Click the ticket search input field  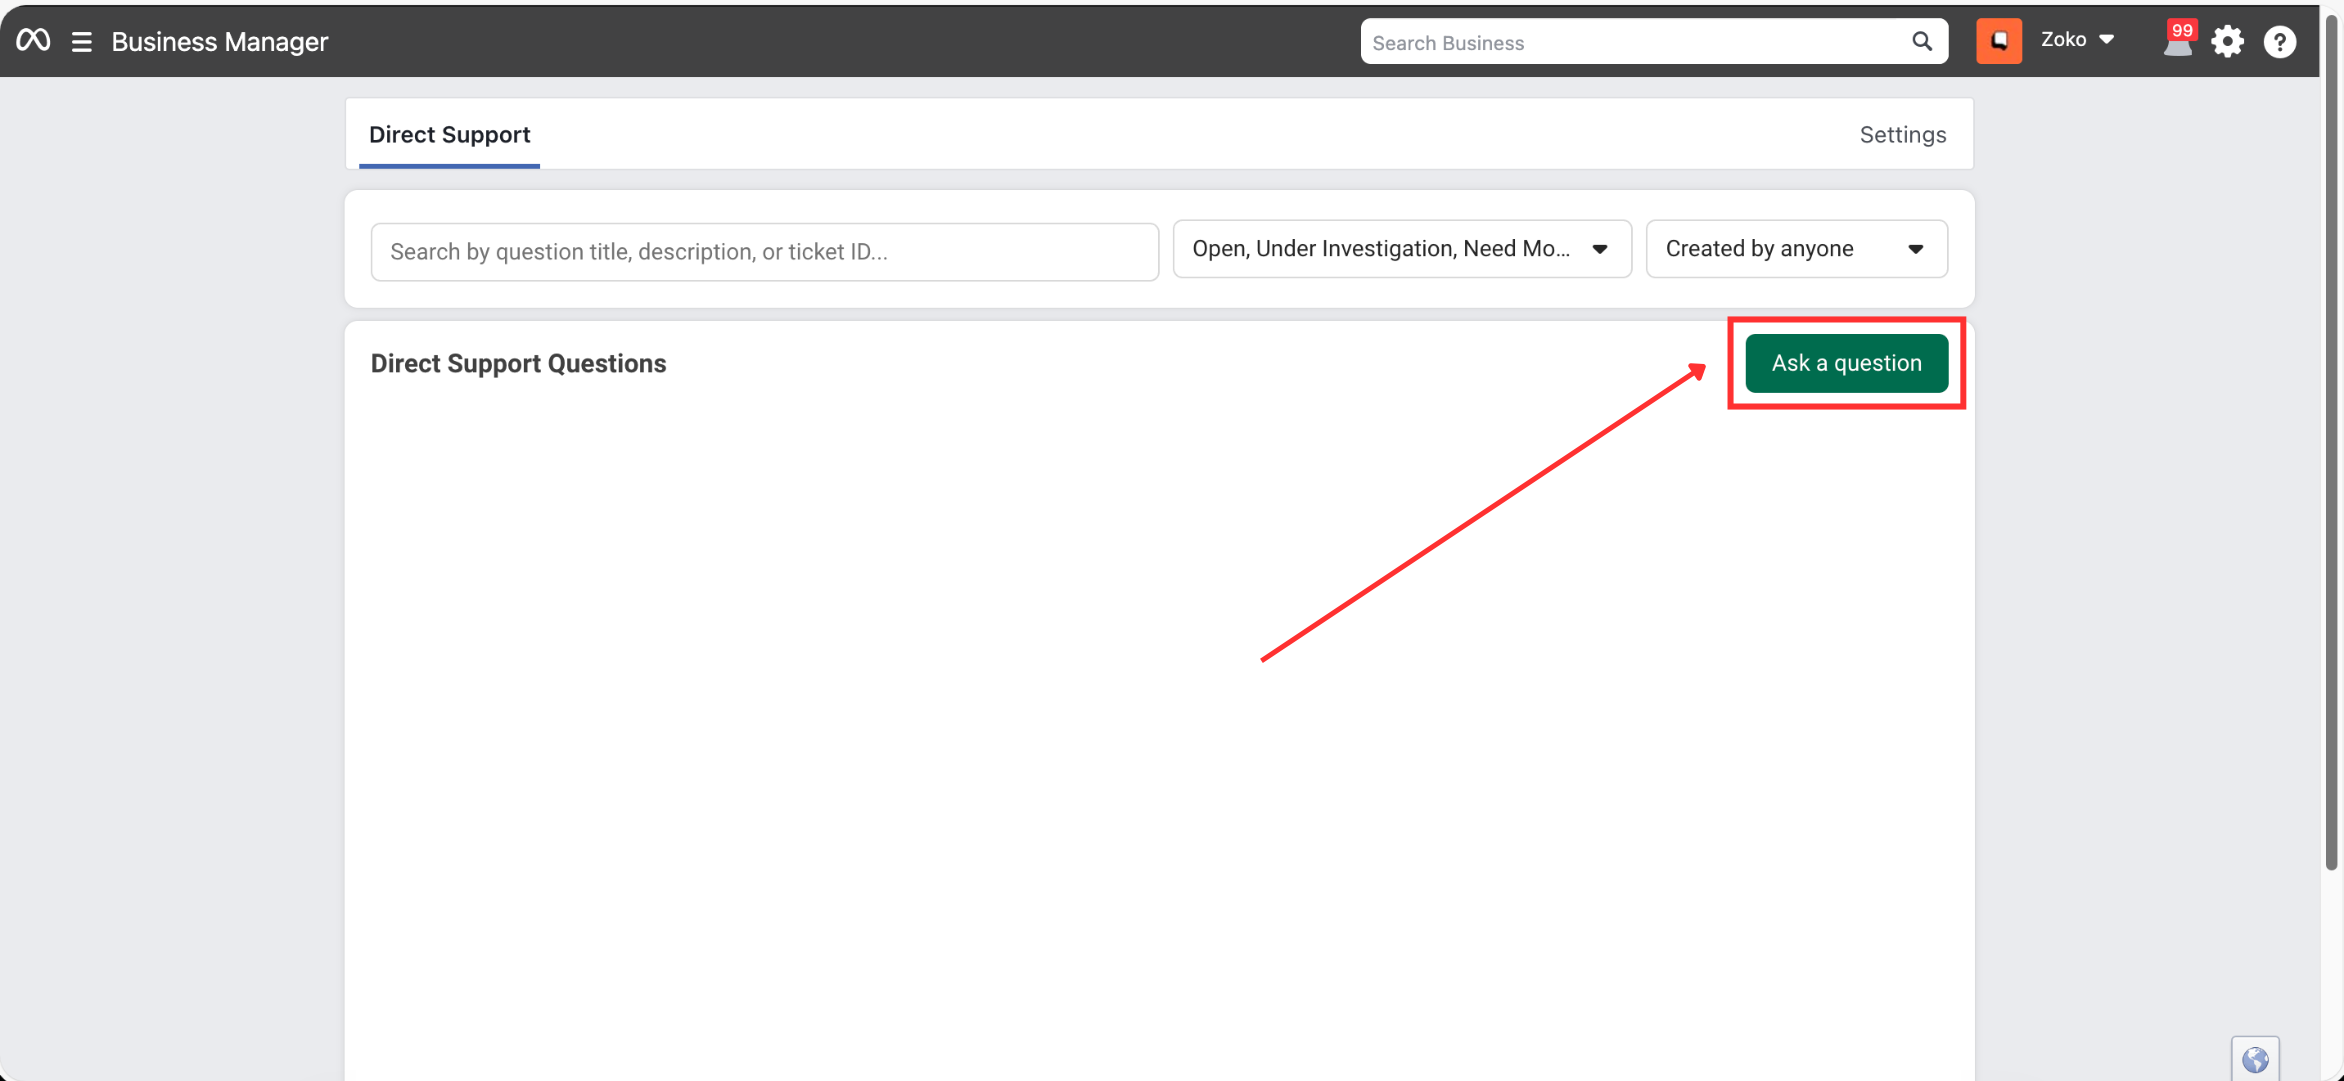(764, 252)
